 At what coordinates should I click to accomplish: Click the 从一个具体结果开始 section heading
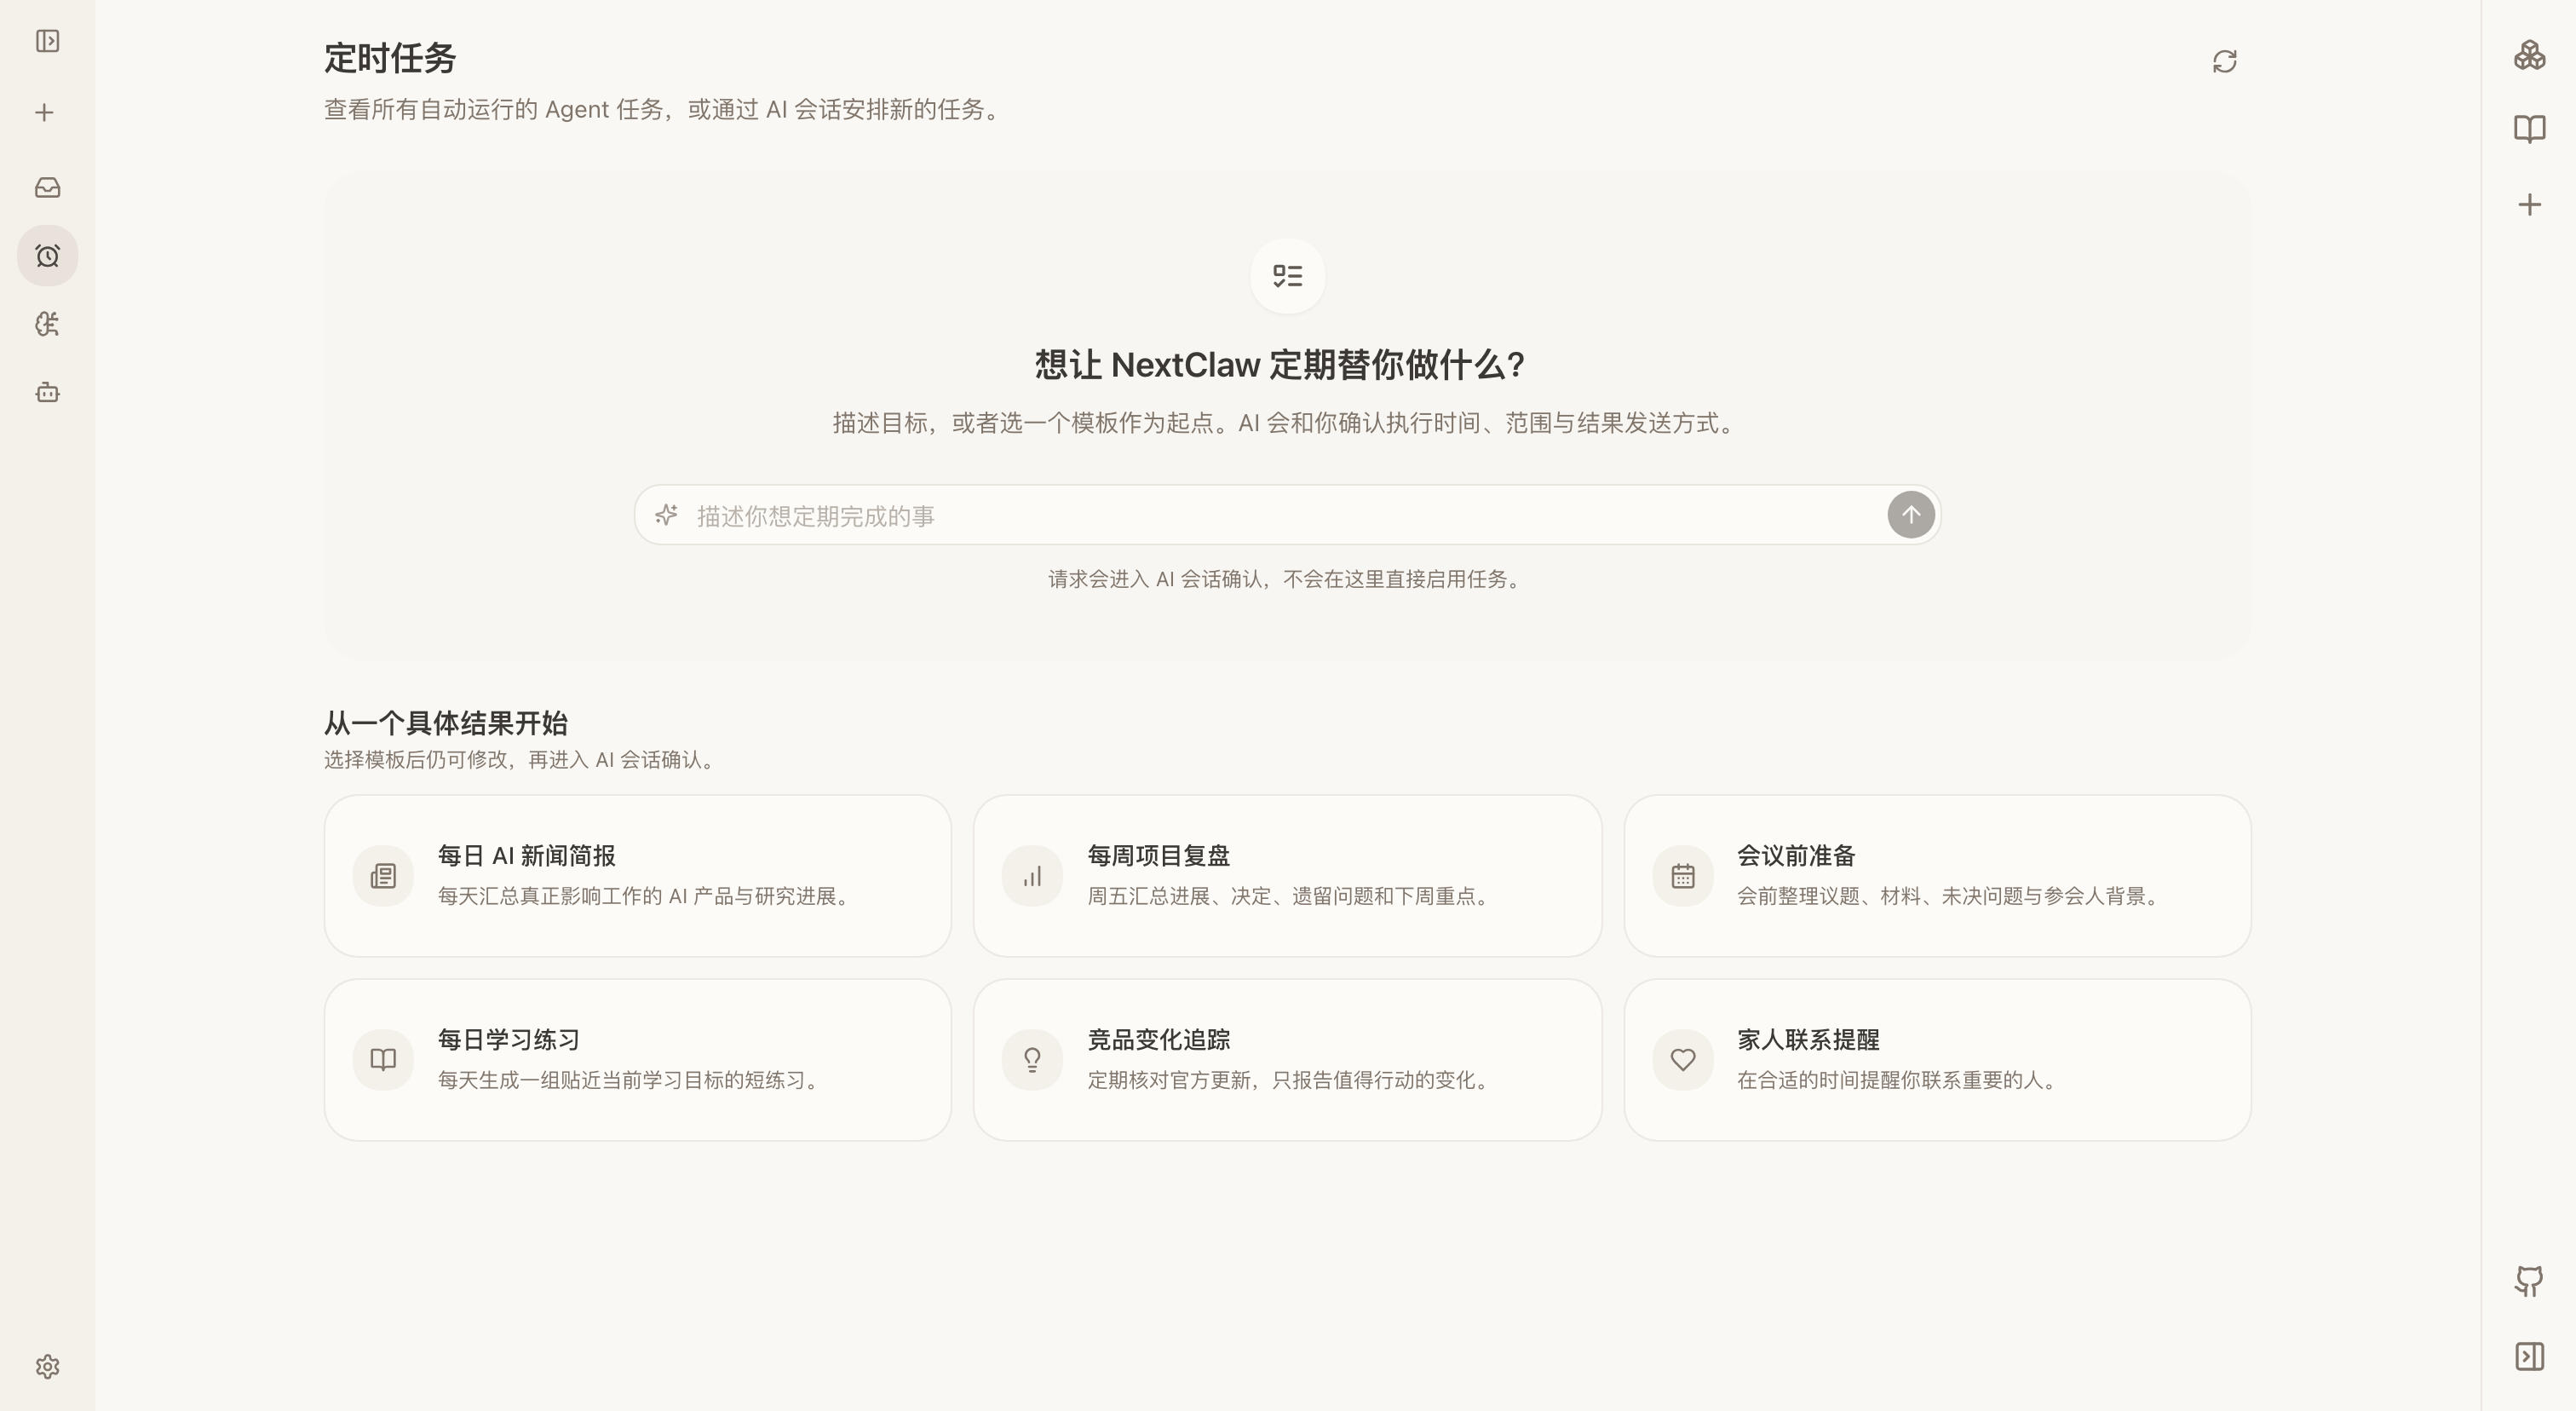[x=446, y=723]
